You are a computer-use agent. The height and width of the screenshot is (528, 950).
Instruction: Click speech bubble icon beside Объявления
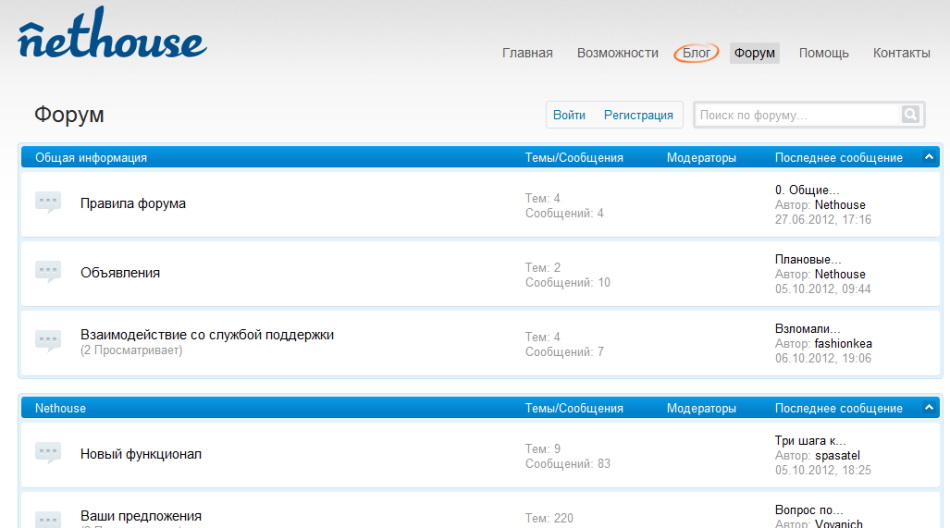click(48, 272)
